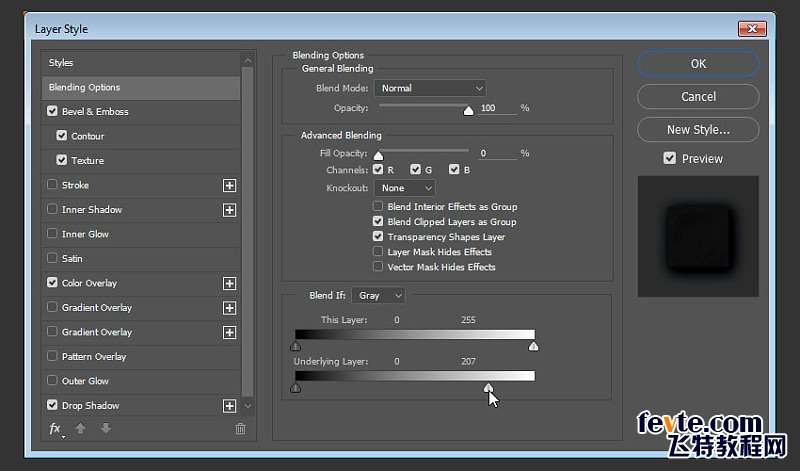
Task: Toggle the Contour checkbox
Action: (x=62, y=135)
